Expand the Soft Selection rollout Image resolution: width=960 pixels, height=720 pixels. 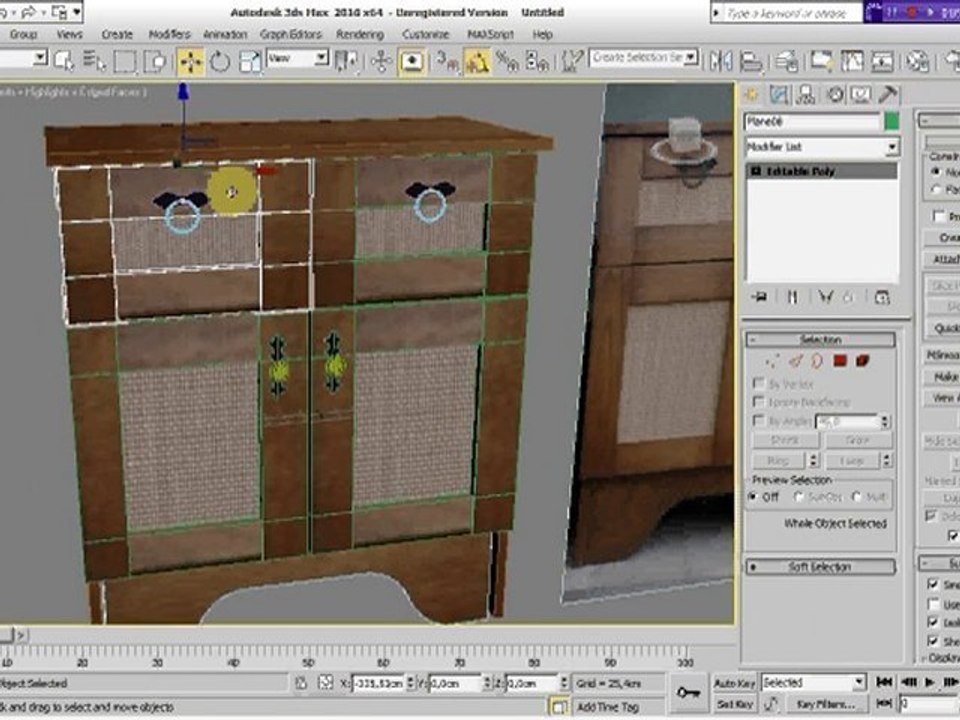click(820, 567)
